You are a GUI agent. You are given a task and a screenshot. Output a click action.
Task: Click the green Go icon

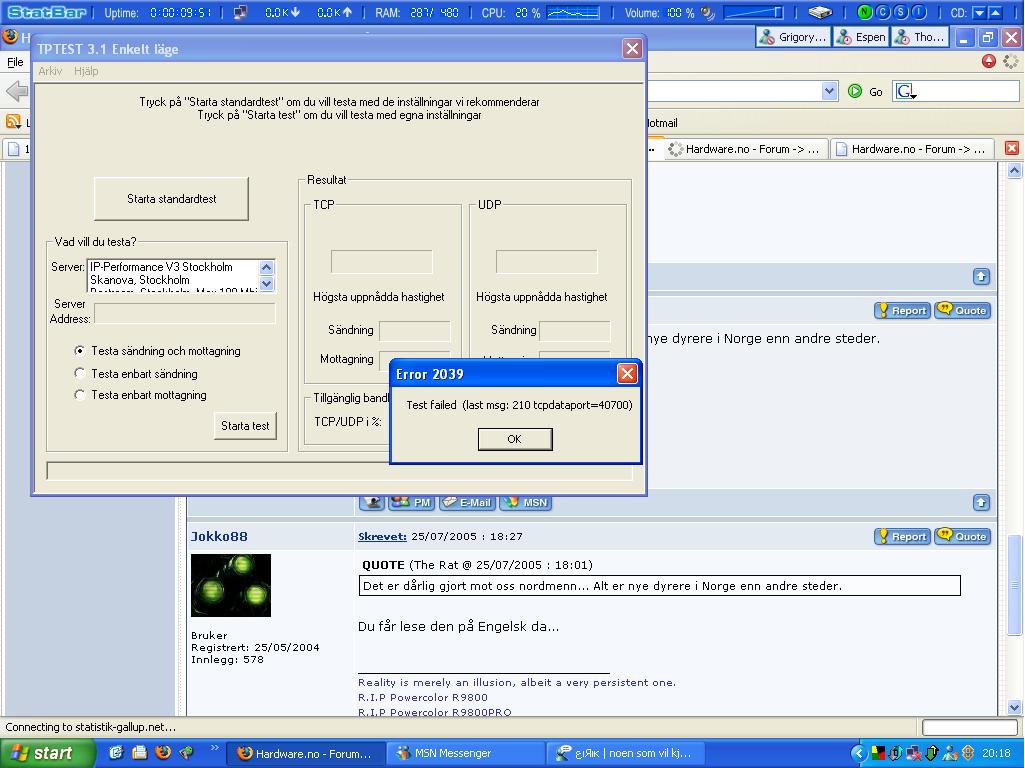(855, 91)
